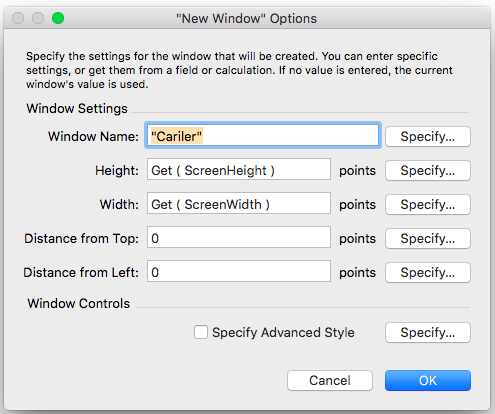Click the greyed-out minimize window button

[38, 18]
